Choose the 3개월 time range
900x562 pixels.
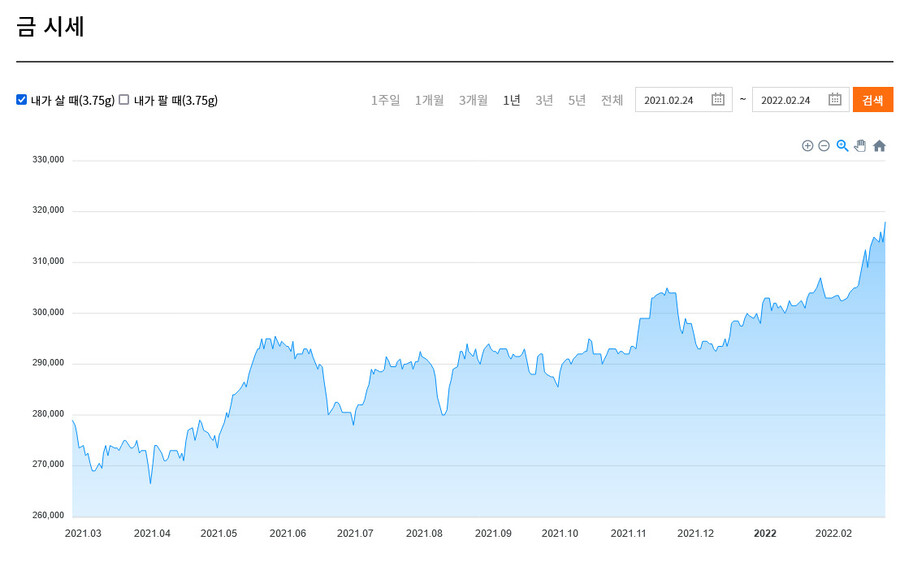click(473, 100)
